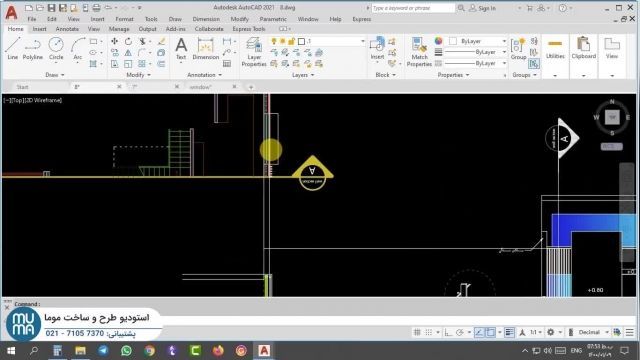Click the Erase tool icon
640x360 pixels.
pyautogui.click(x=162, y=41)
